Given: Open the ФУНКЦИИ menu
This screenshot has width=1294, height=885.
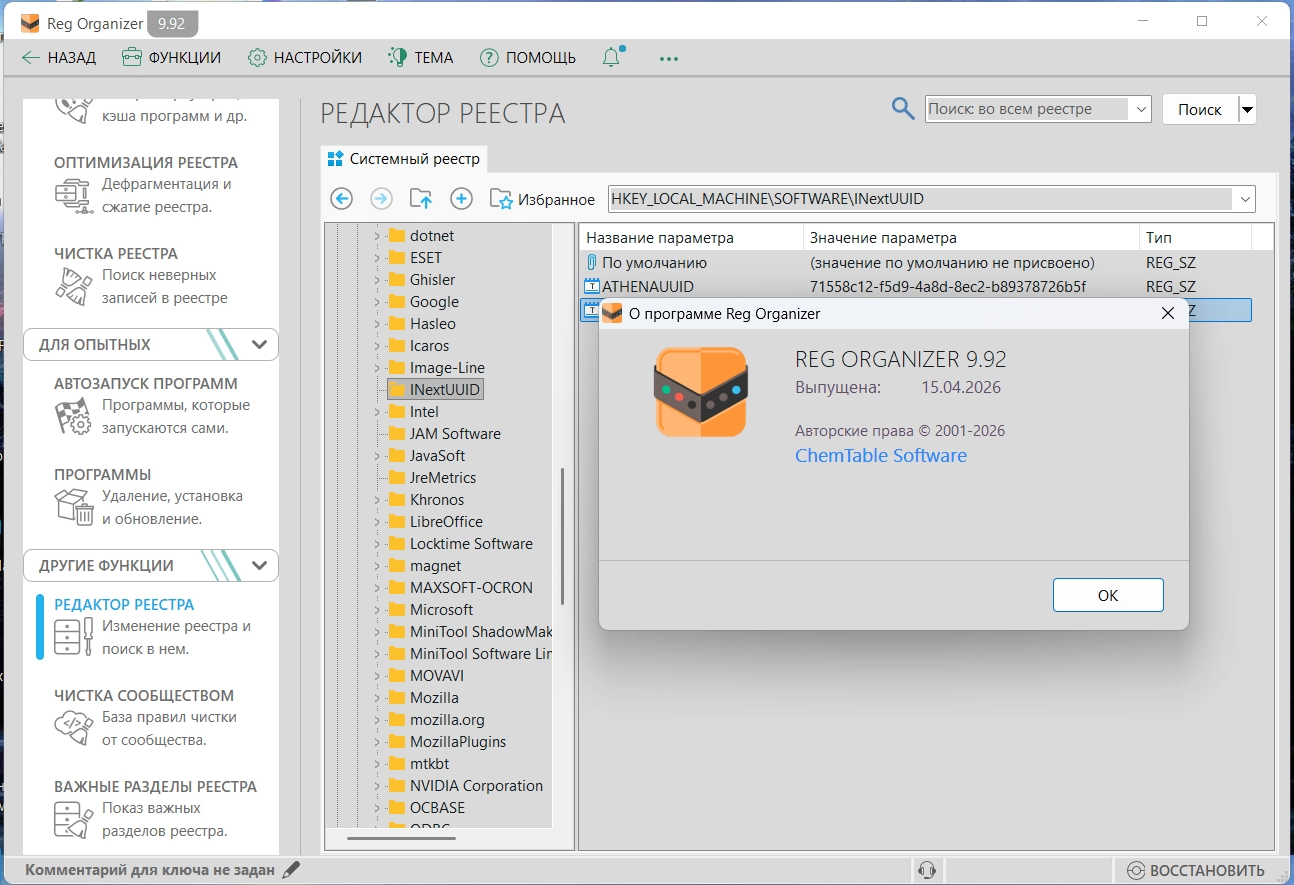Looking at the screenshot, I should tap(171, 58).
